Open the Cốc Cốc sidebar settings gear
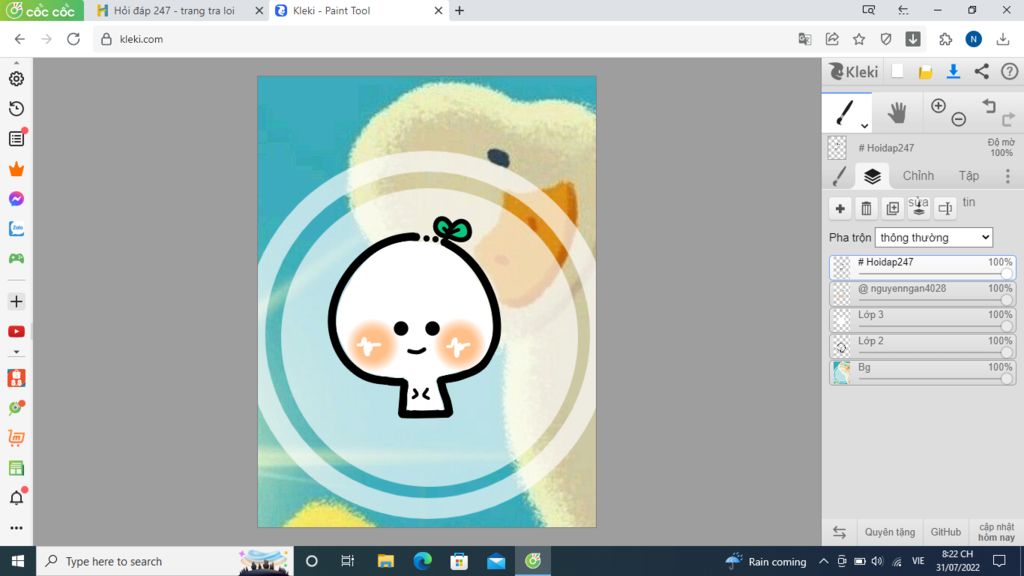 16,78
